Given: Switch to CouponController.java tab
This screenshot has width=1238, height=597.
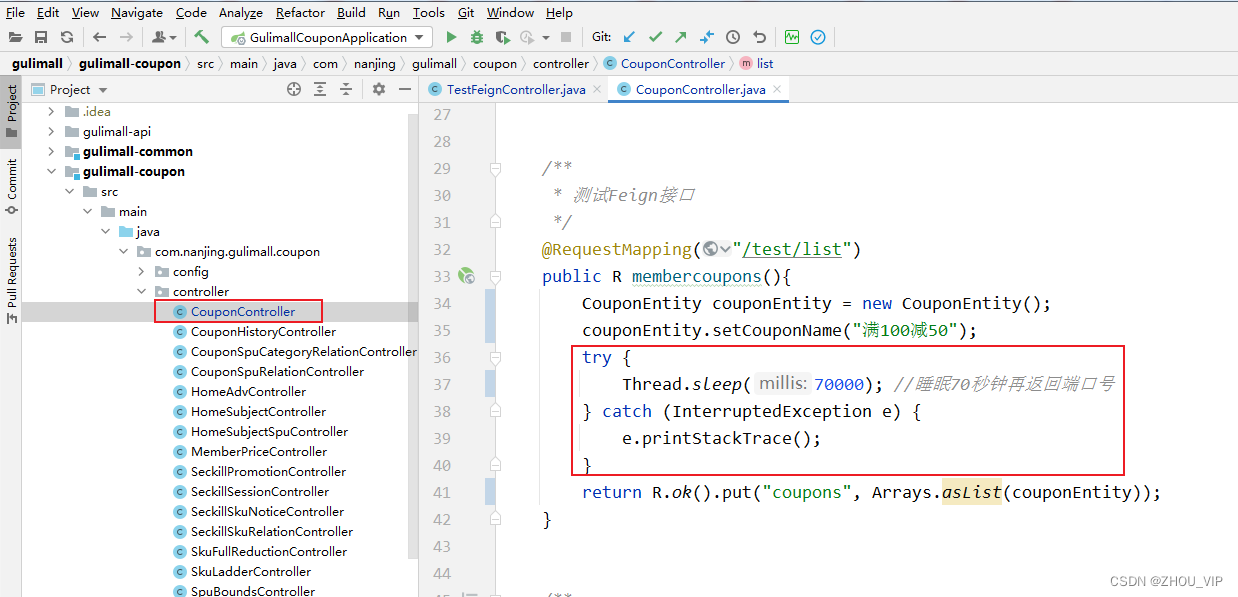Looking at the screenshot, I should coord(700,89).
